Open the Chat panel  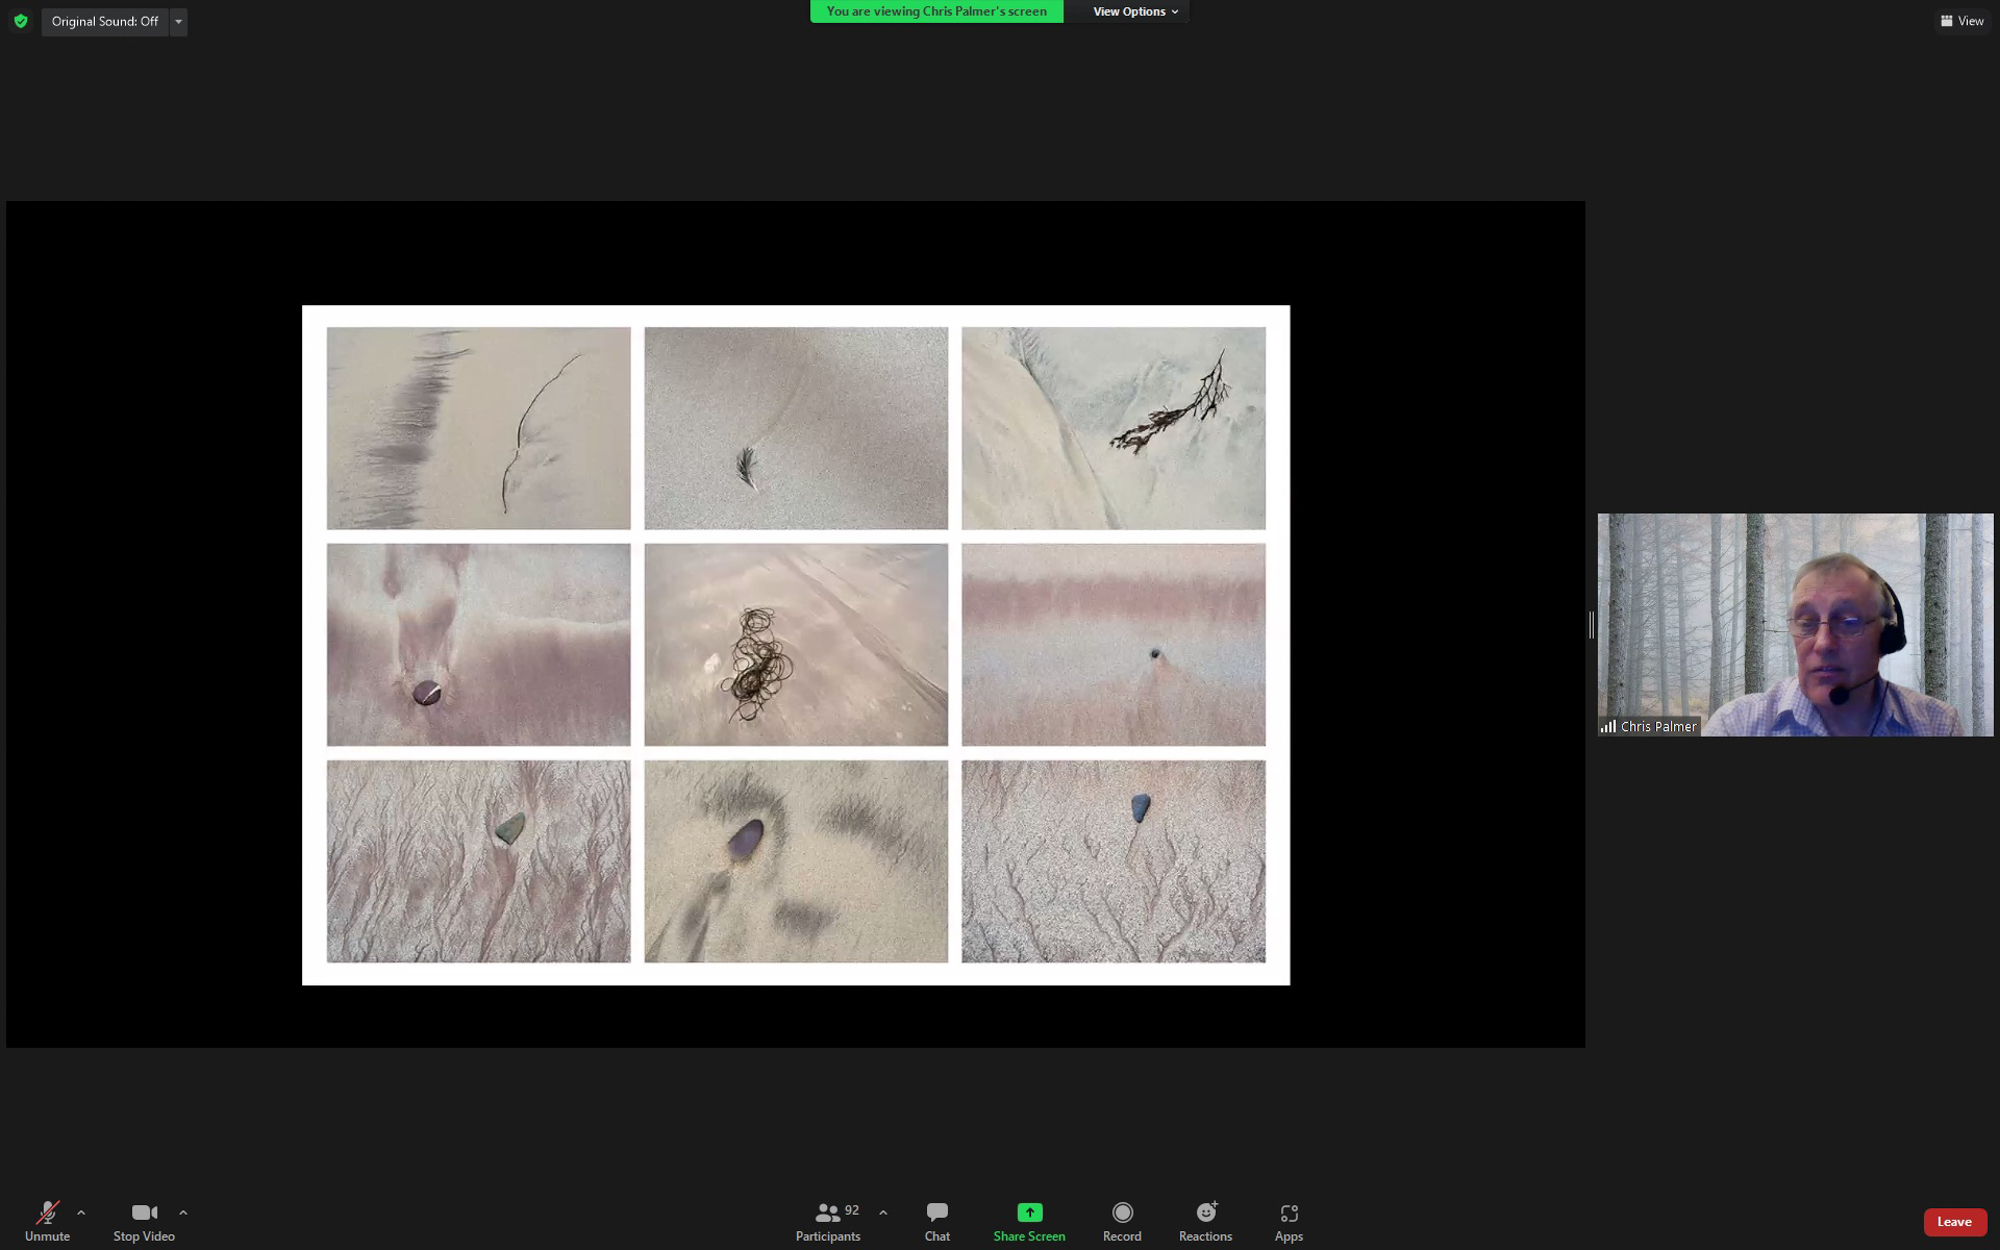click(937, 1221)
